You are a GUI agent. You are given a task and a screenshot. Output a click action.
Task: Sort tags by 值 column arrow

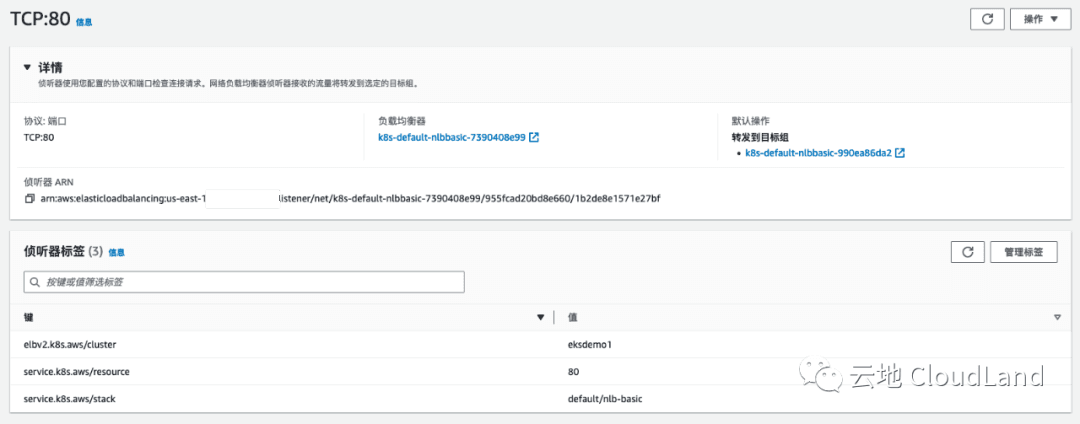point(1057,317)
